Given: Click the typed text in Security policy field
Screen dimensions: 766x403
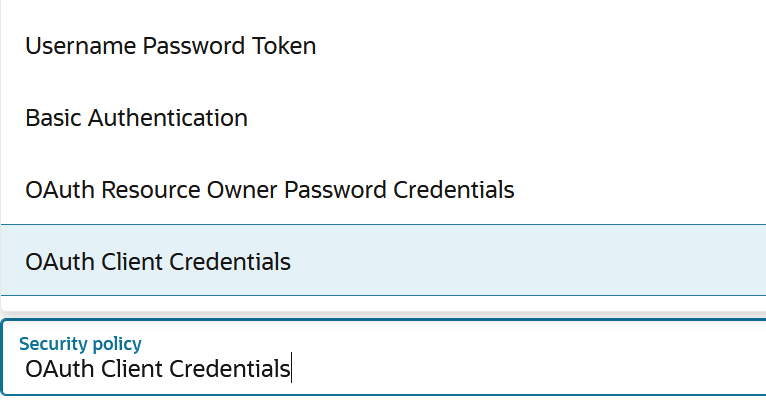Looking at the screenshot, I should click(158, 369).
